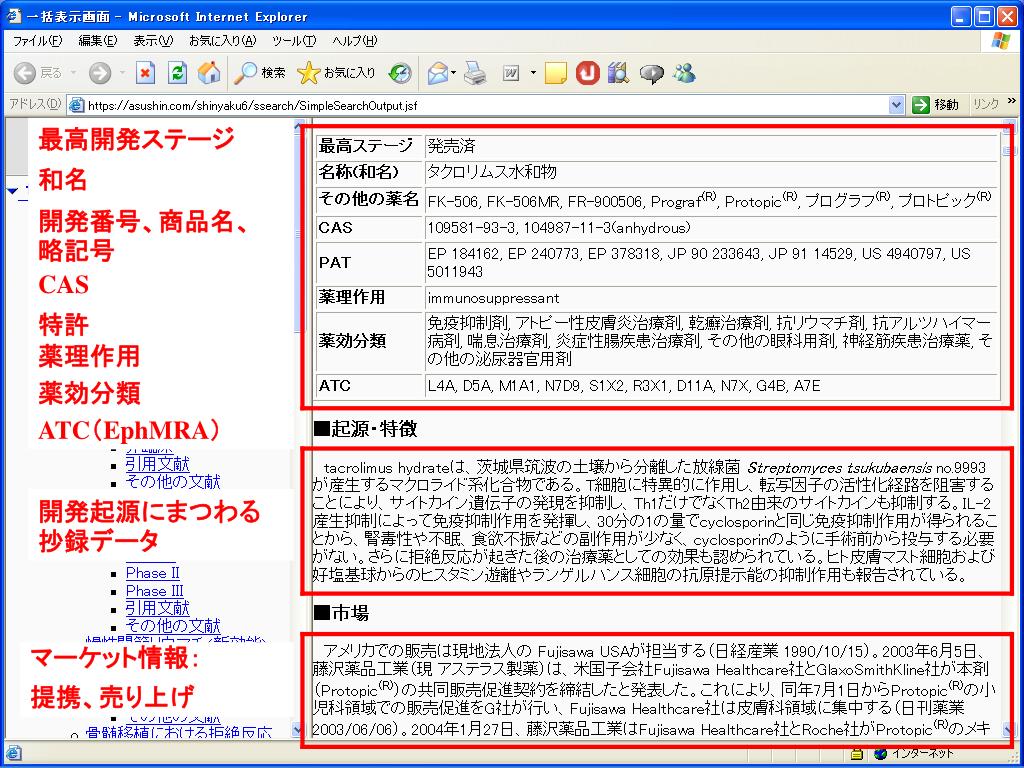Viewport: 1024px width, 768px height.
Task: Refresh the page with green arrows icon
Action: coord(177,73)
